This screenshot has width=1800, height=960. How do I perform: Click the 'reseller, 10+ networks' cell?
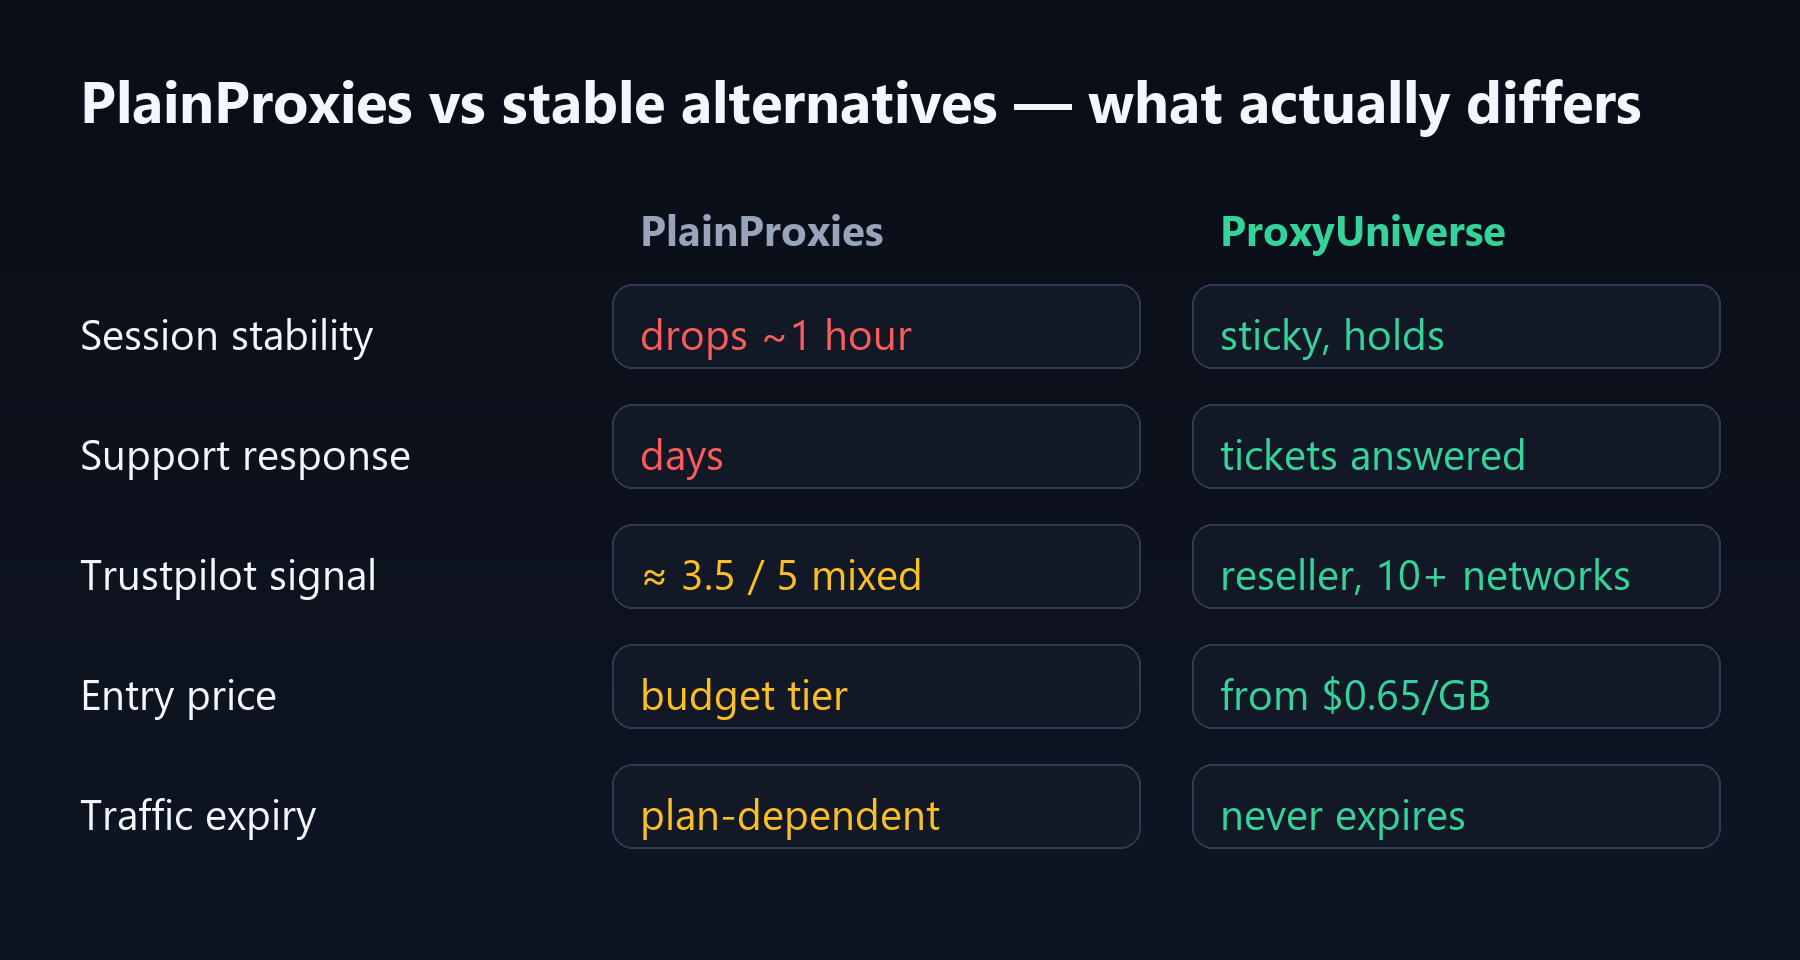1456,567
